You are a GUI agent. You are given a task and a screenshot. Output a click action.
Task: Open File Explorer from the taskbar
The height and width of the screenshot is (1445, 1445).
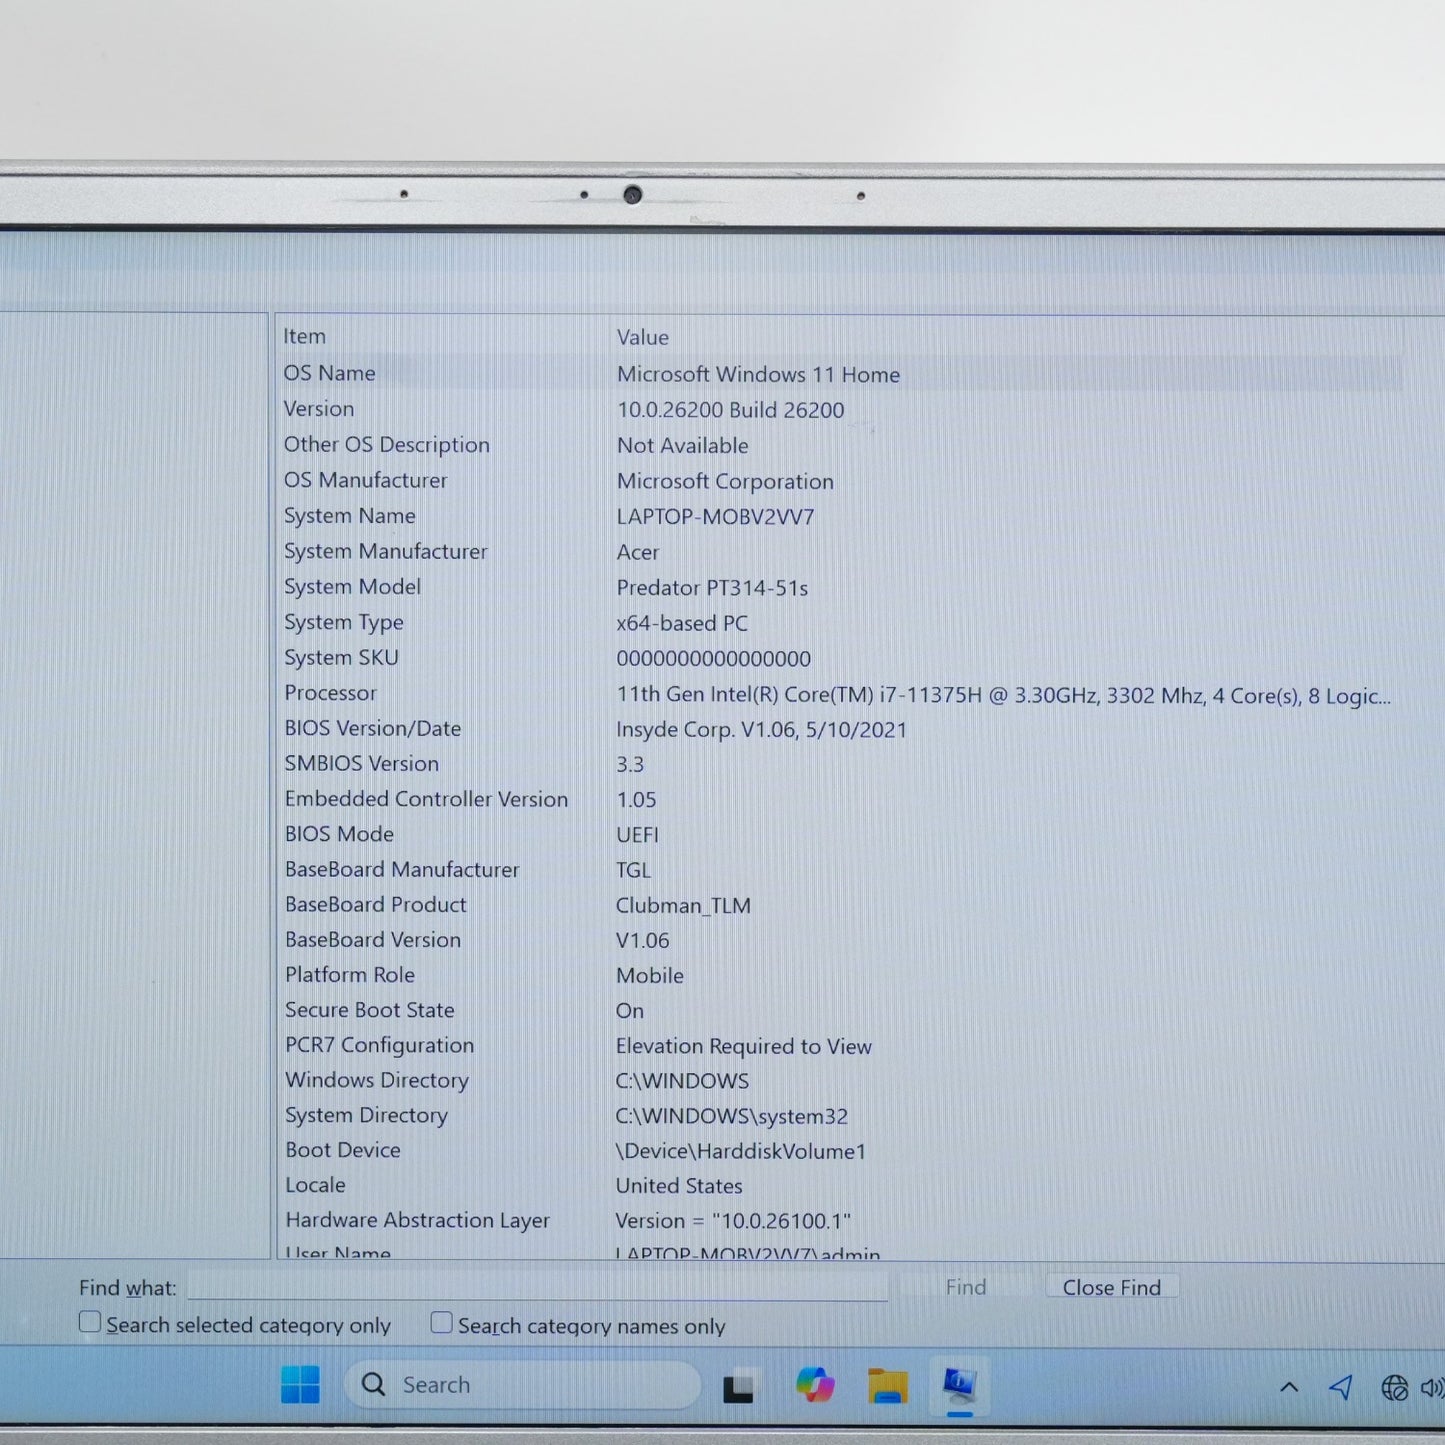pos(887,1386)
